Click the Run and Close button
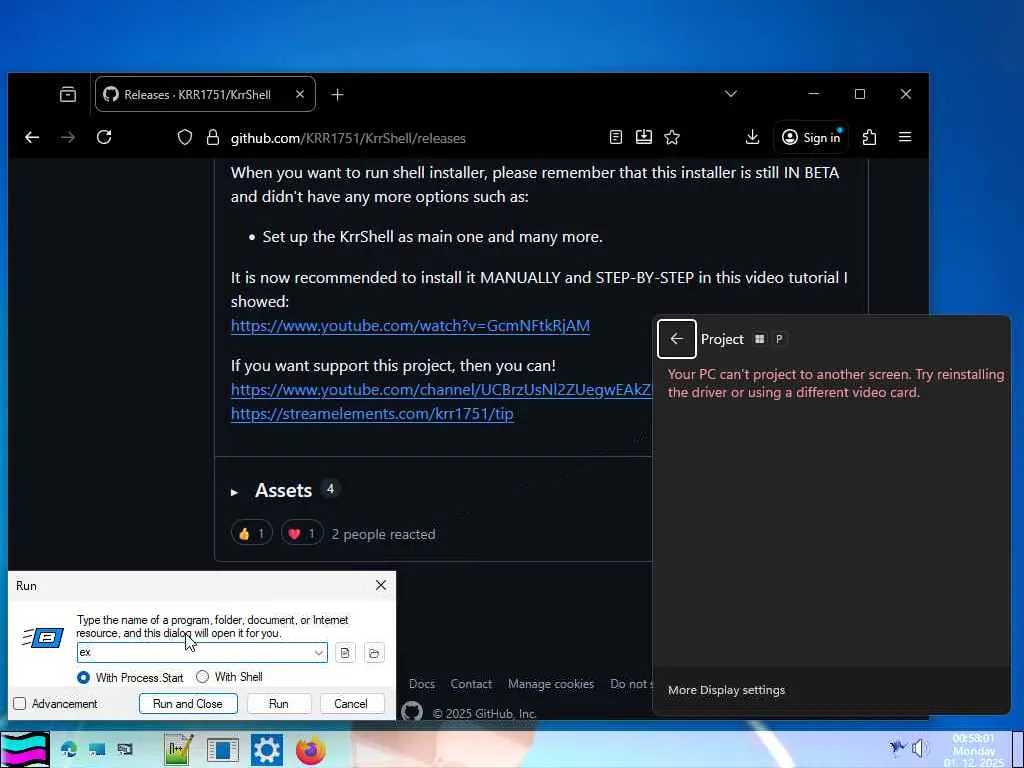The image size is (1024, 768). [188, 703]
